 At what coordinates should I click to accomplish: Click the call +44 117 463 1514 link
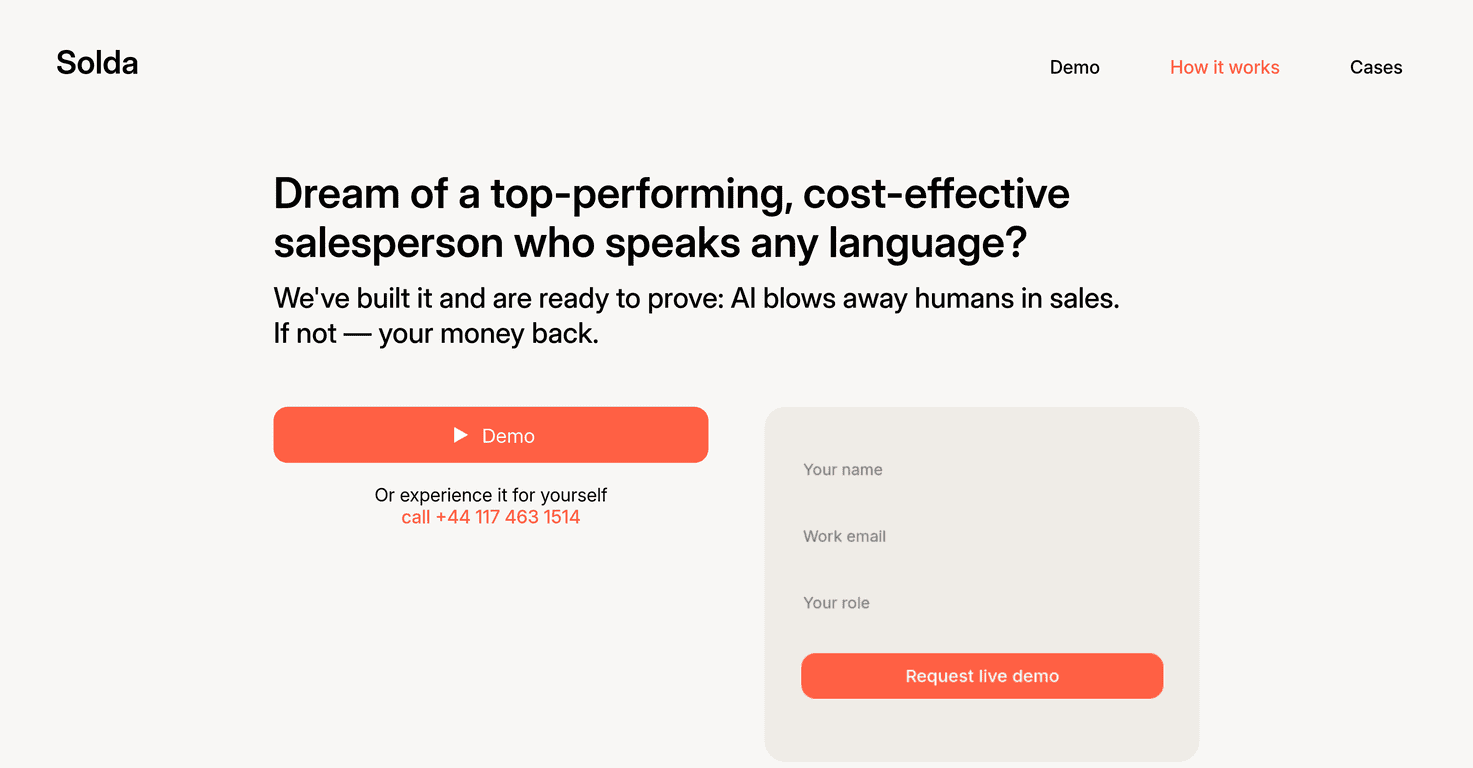tap(490, 517)
